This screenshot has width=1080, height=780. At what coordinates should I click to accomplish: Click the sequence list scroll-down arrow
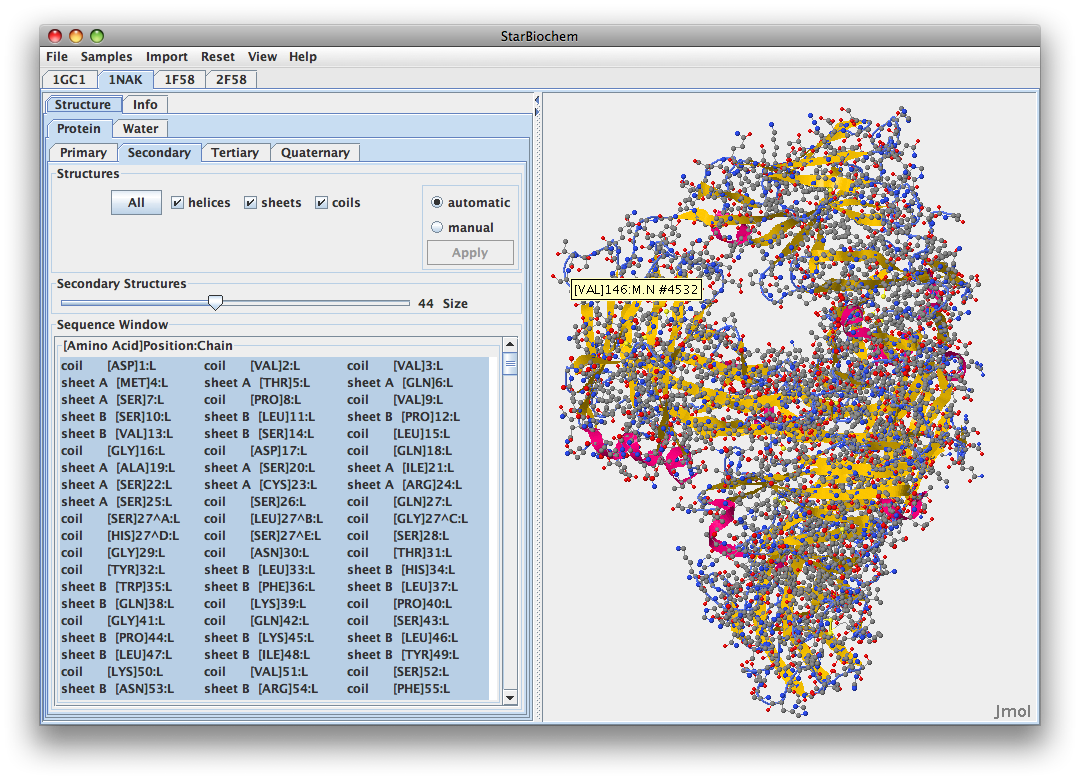click(x=510, y=697)
